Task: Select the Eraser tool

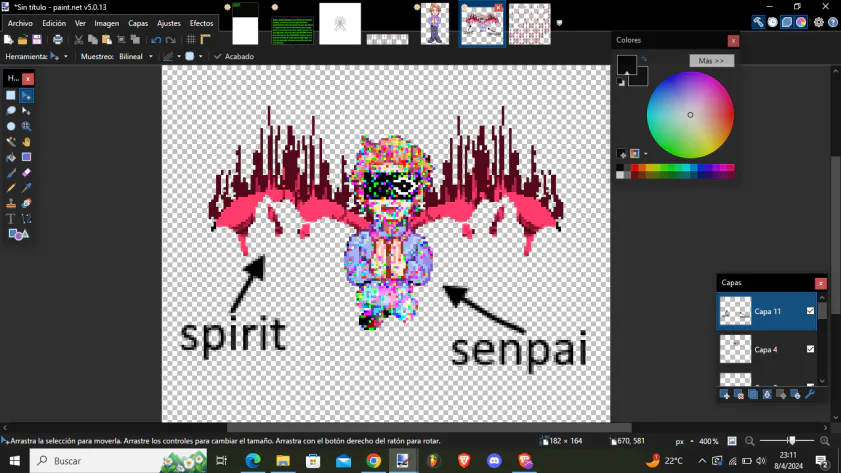Action: (26, 173)
